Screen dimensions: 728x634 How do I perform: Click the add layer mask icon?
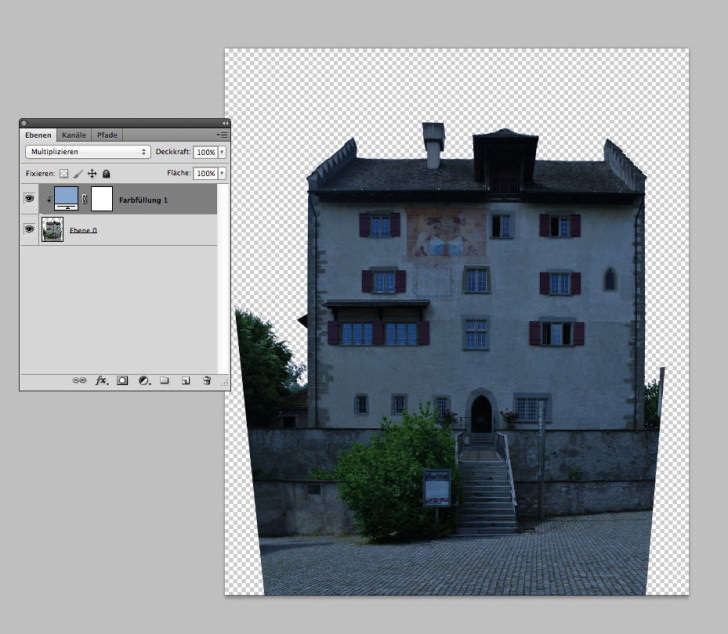tap(122, 381)
